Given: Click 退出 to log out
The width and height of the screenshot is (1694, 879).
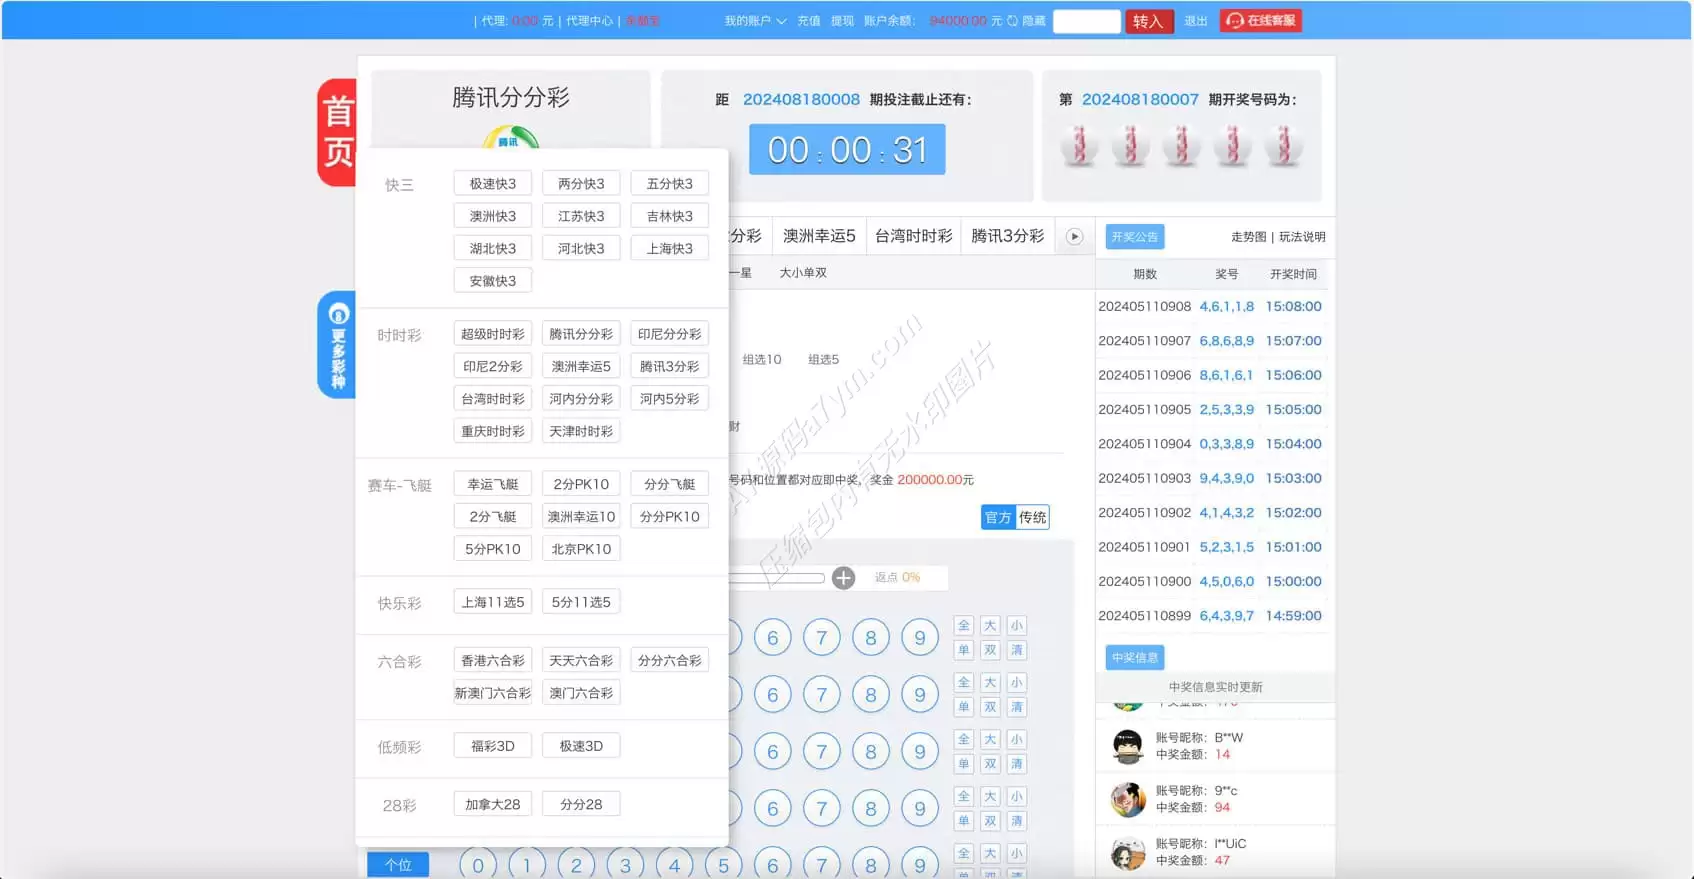Looking at the screenshot, I should (1196, 21).
